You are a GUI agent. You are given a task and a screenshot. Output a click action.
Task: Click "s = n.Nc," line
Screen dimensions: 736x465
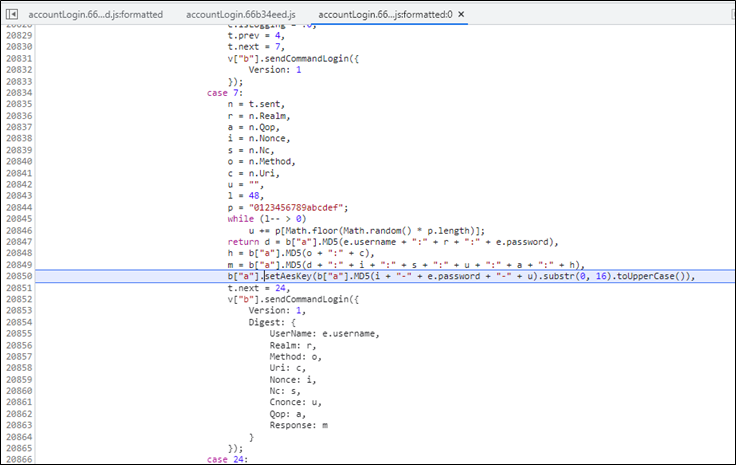click(251, 150)
